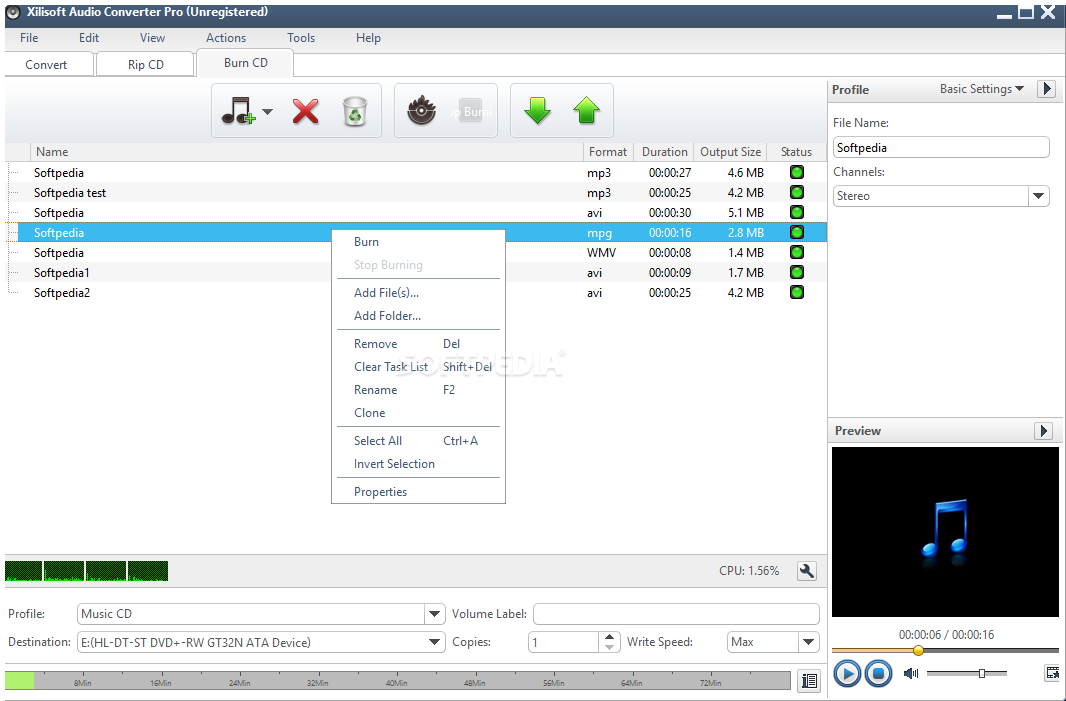Image resolution: width=1066 pixels, height=701 pixels.
Task: Open the Profile Music CD dropdown
Action: [434, 614]
